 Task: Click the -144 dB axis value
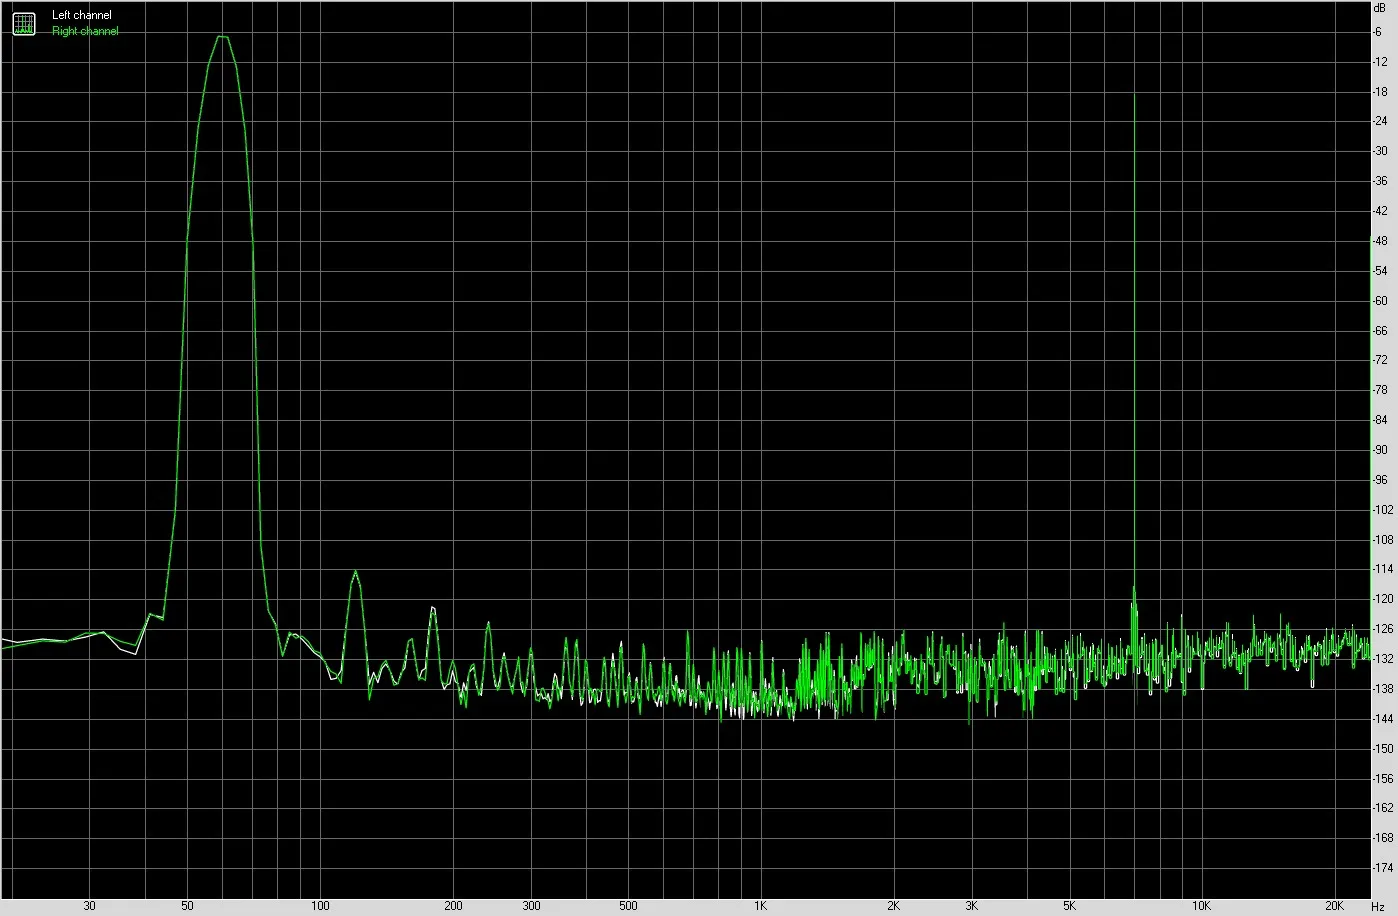(x=1383, y=719)
